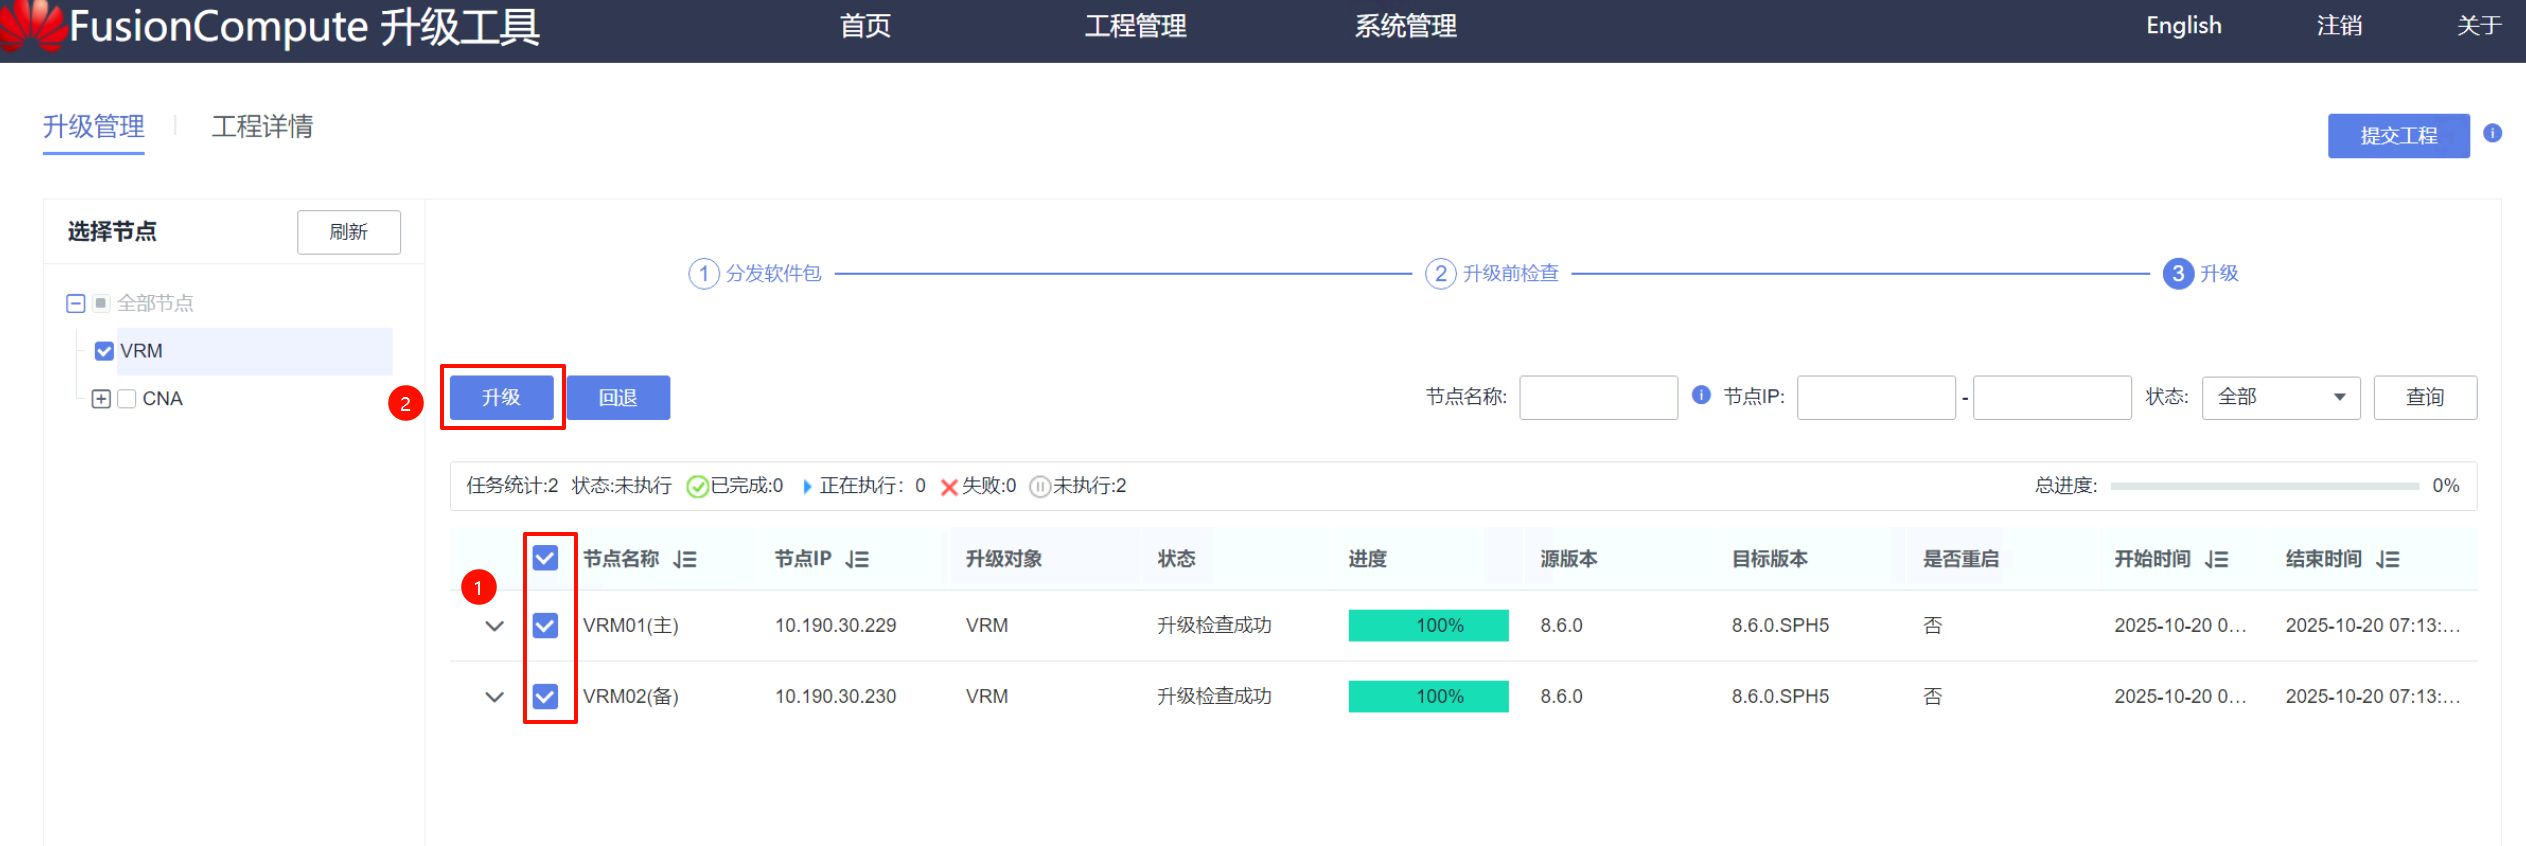The image size is (2526, 846).
Task: Click the 节点名称 search input field
Action: [1598, 397]
